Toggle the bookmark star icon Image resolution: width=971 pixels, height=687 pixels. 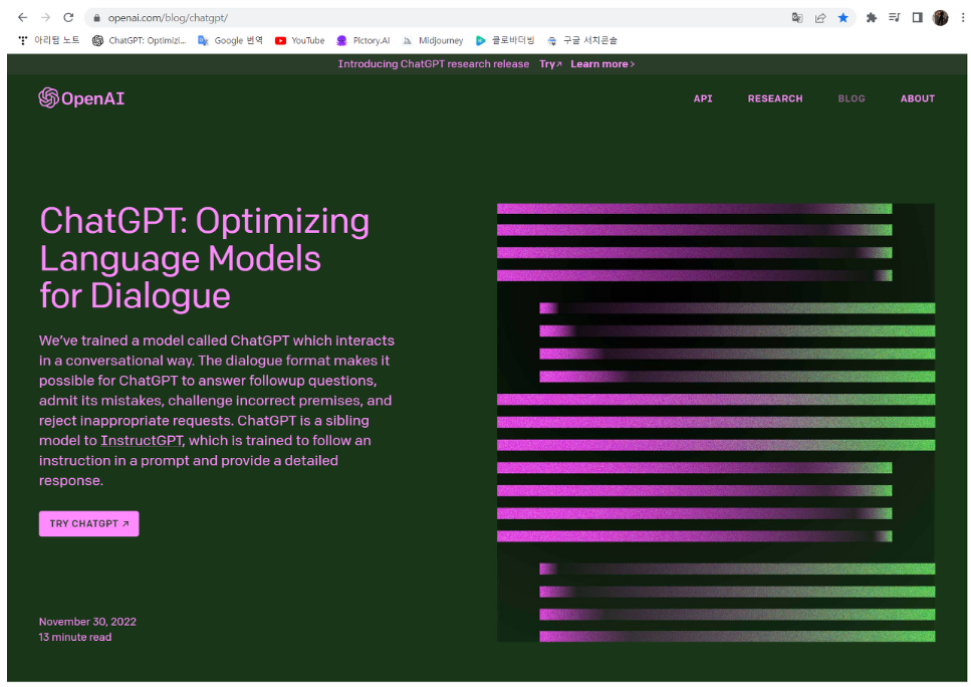pos(843,18)
